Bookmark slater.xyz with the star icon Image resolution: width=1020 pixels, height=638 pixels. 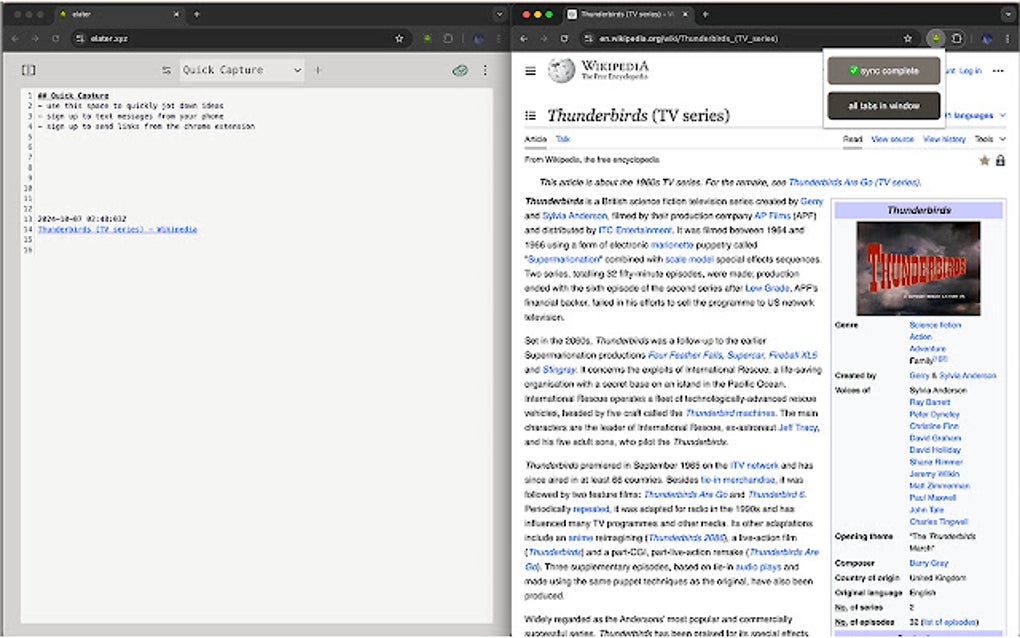pyautogui.click(x=399, y=38)
